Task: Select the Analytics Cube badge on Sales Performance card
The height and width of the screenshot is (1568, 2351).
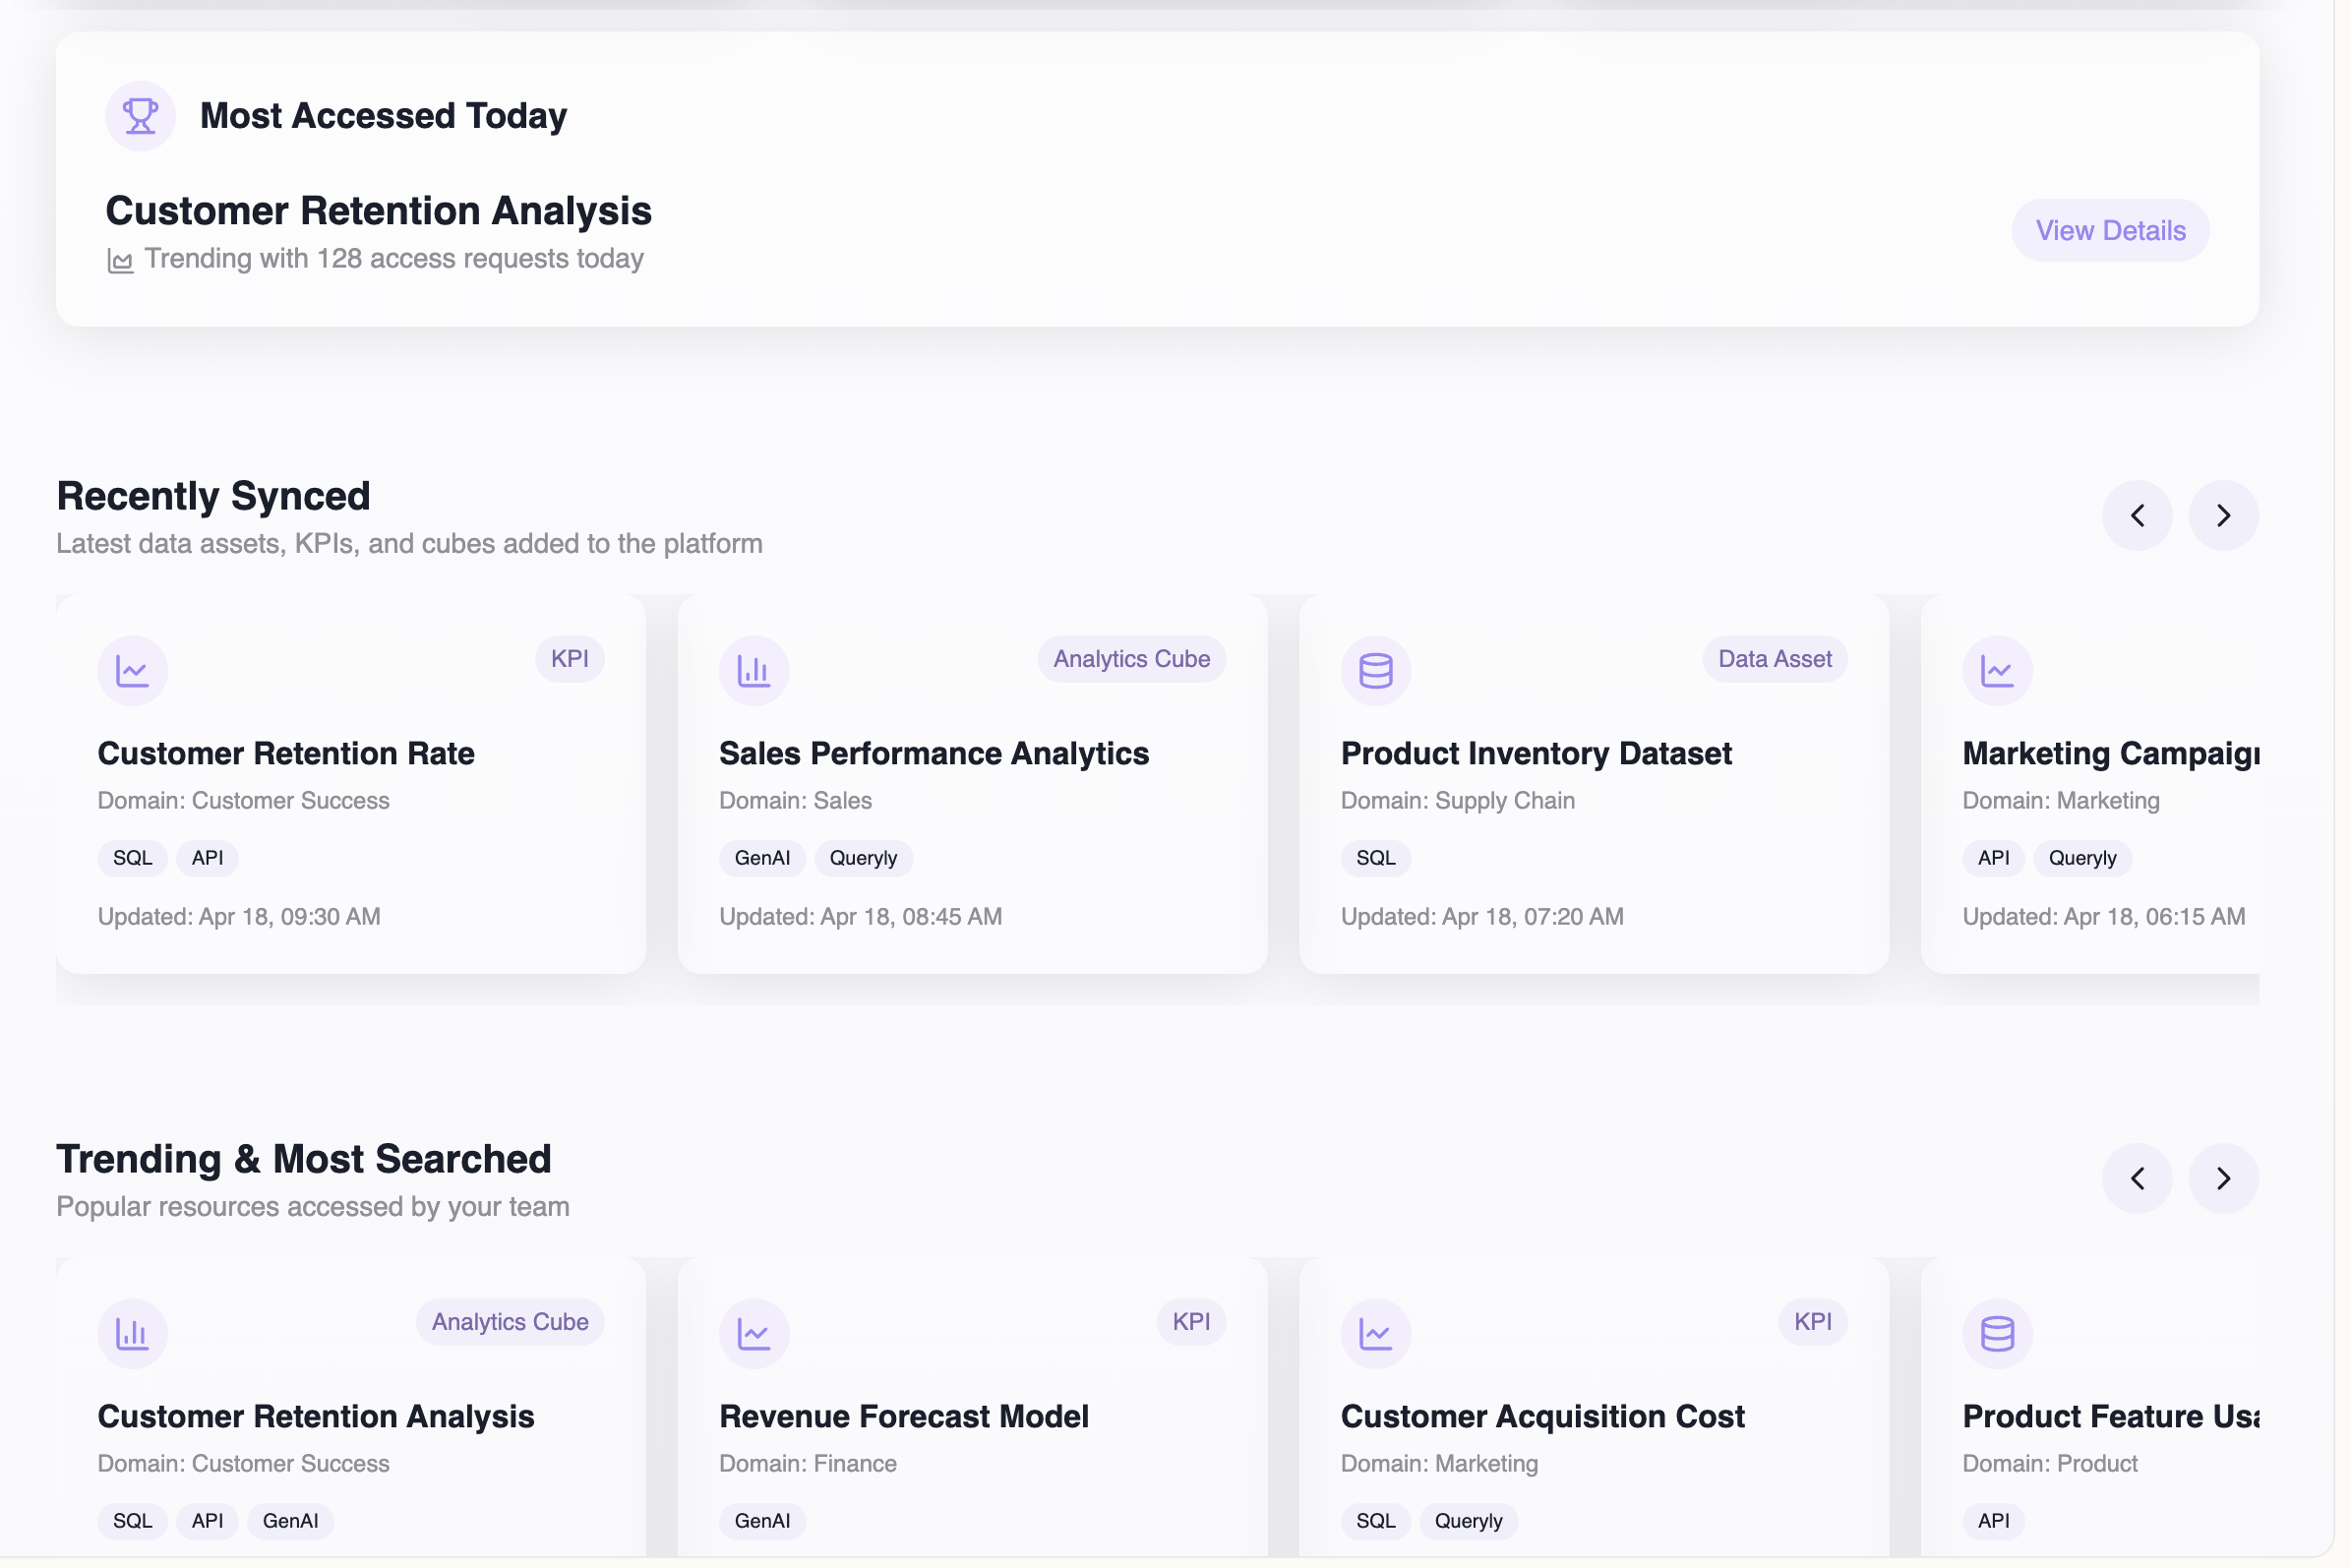Action: click(1131, 659)
